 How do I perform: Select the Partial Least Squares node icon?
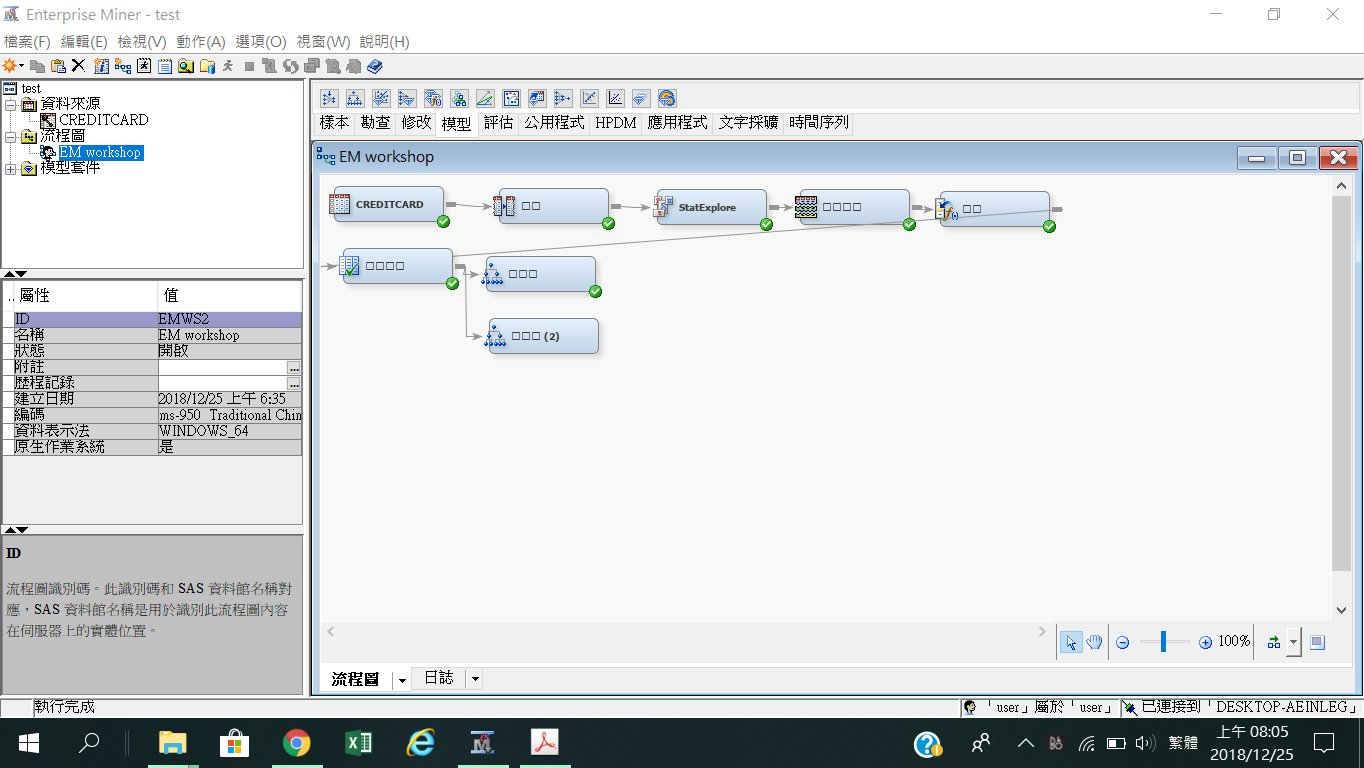(x=589, y=98)
